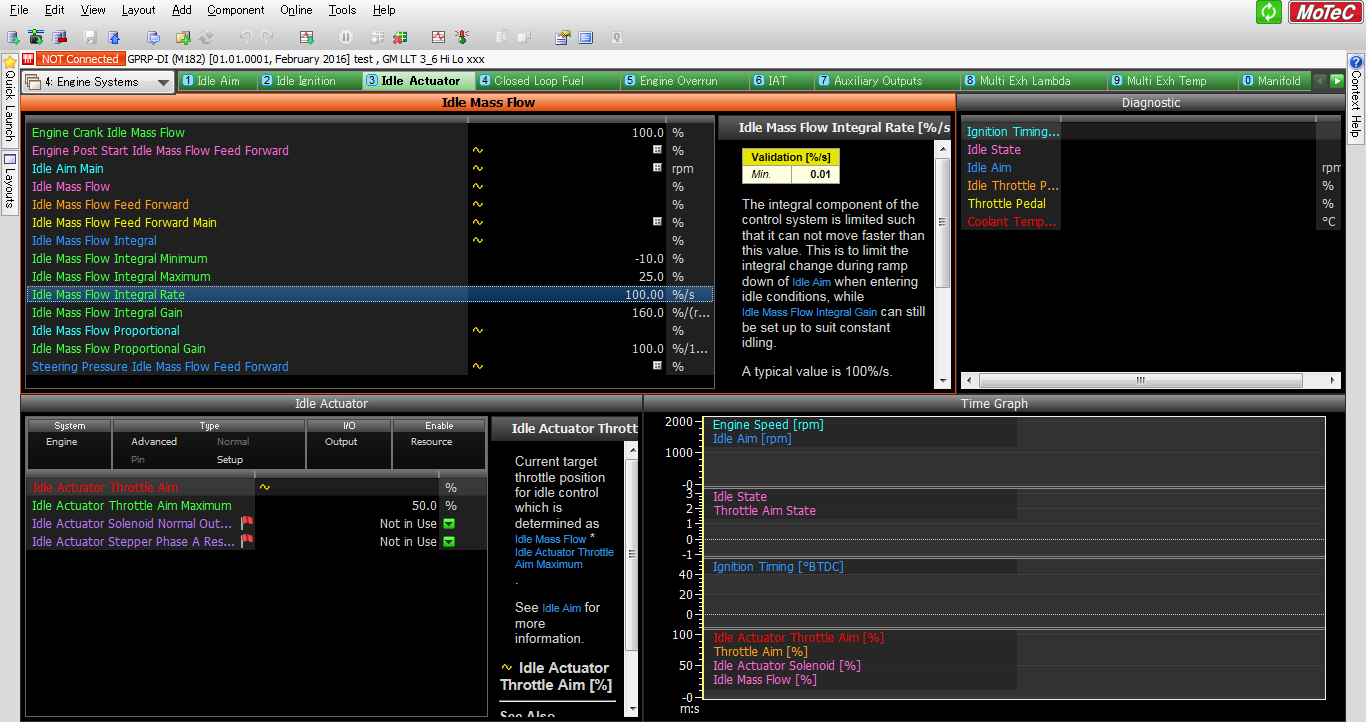Select Idle Mass Flow Integral Rate value field
Viewport: 1366px width, 722px height.
point(567,294)
